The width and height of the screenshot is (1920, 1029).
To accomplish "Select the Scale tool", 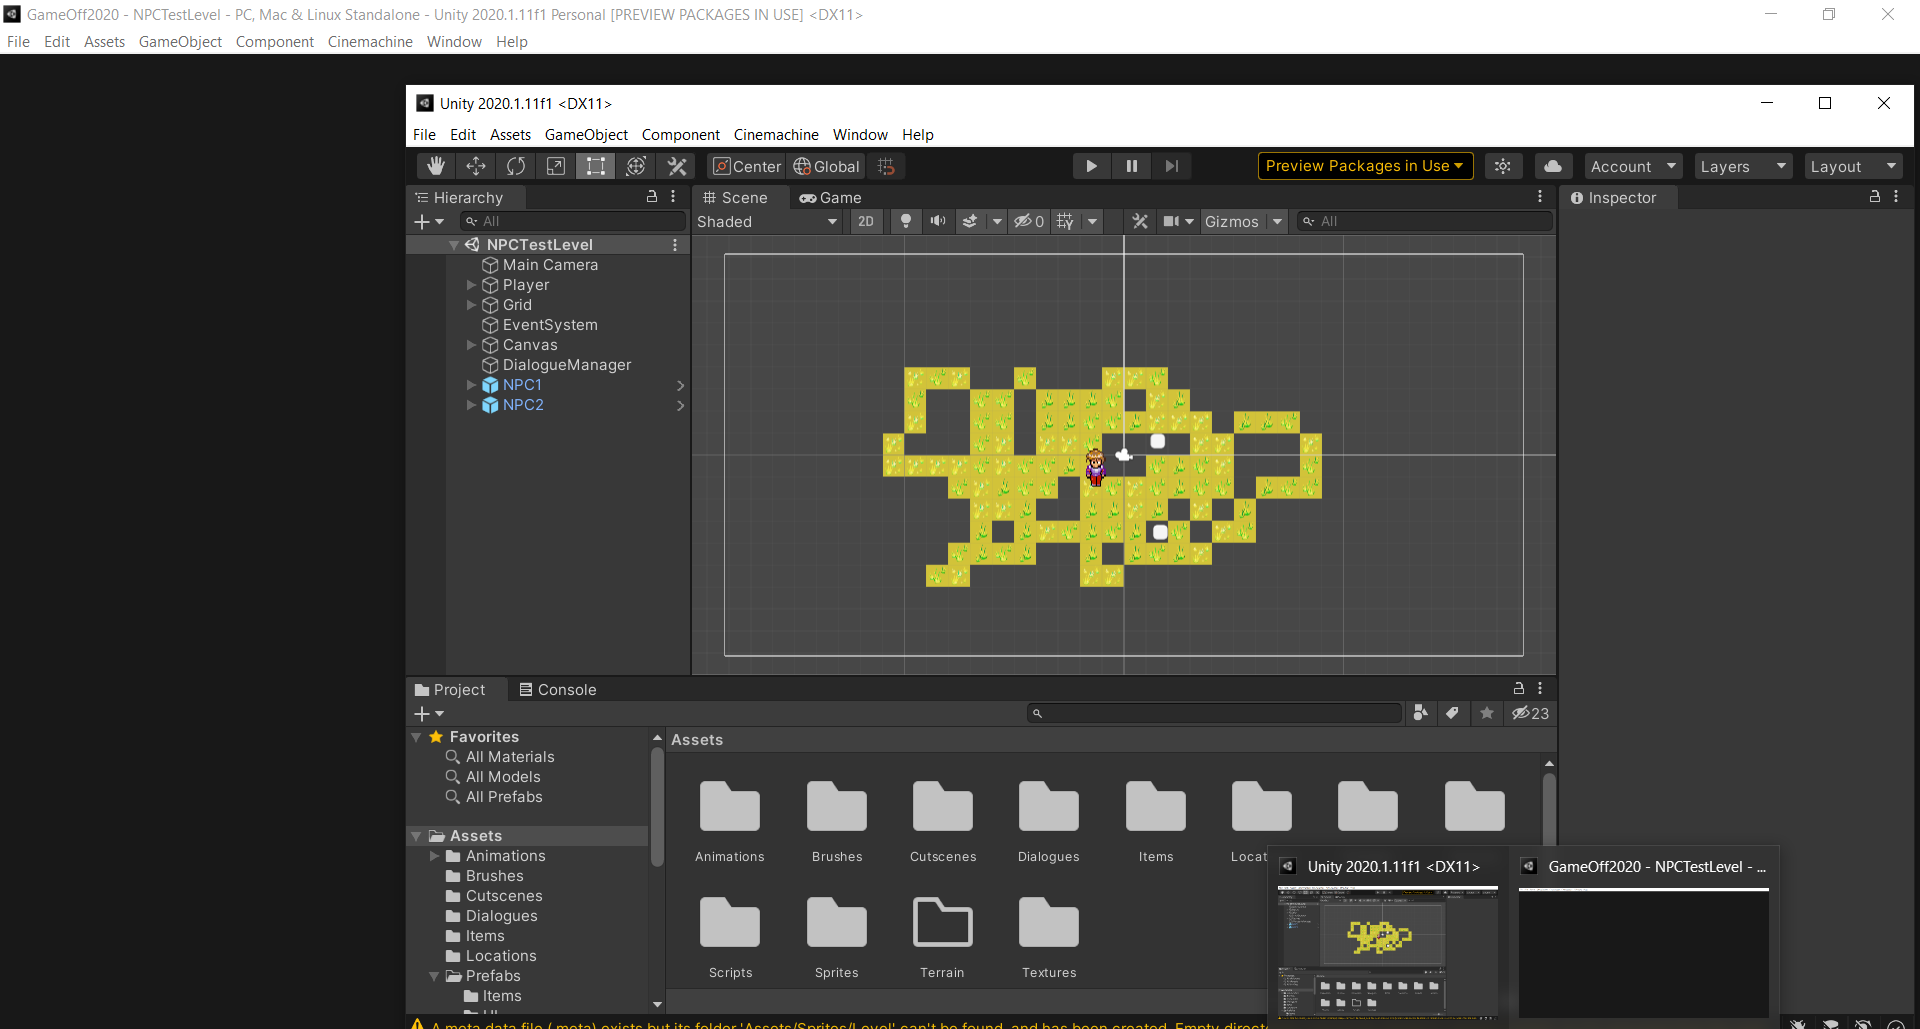I will coord(556,166).
